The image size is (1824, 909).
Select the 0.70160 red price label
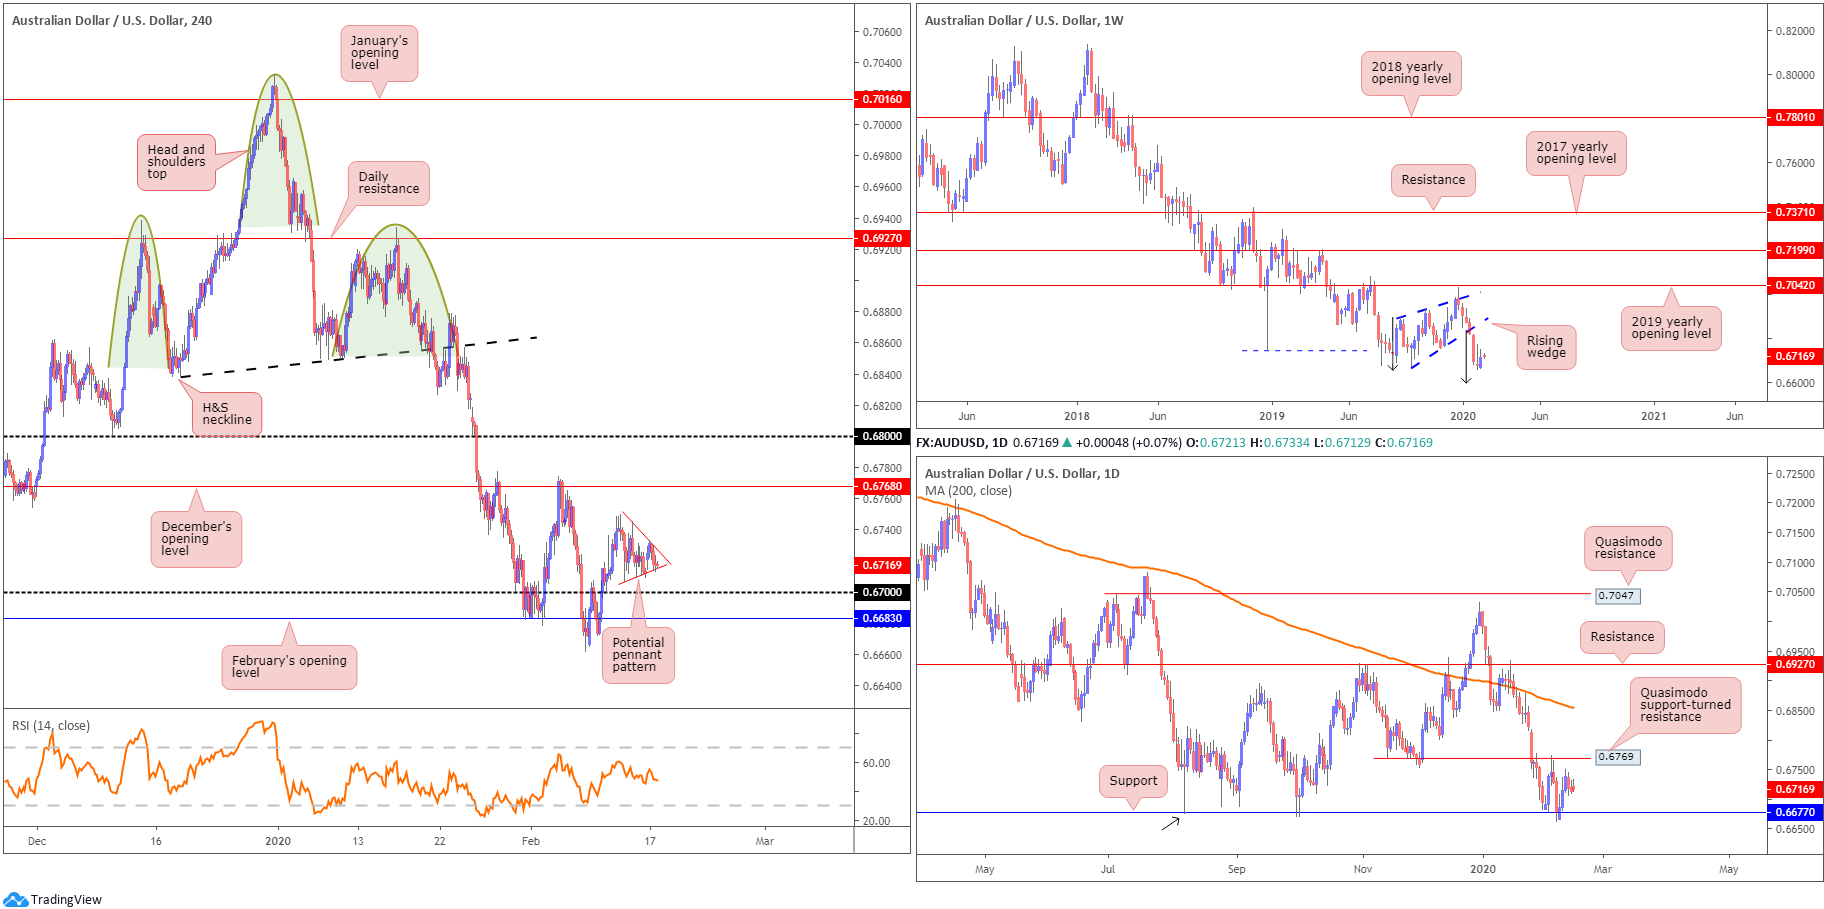(882, 99)
